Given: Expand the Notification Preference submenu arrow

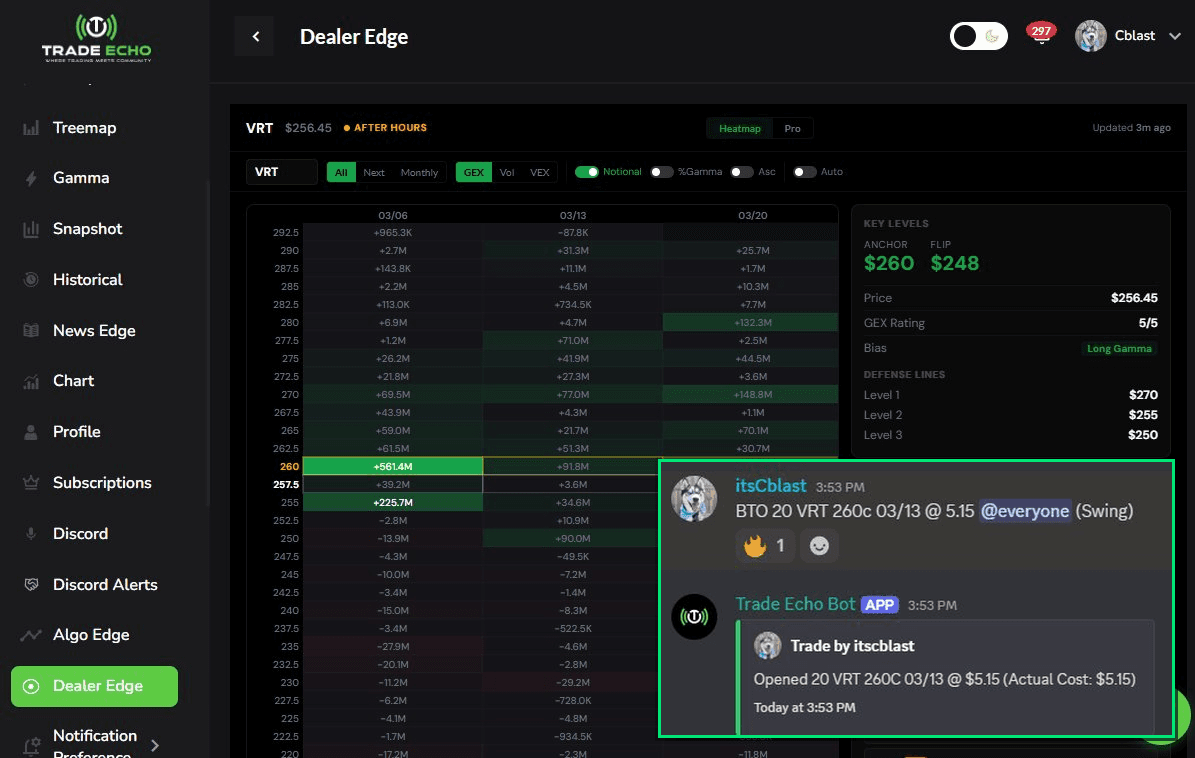Looking at the screenshot, I should coord(155,746).
